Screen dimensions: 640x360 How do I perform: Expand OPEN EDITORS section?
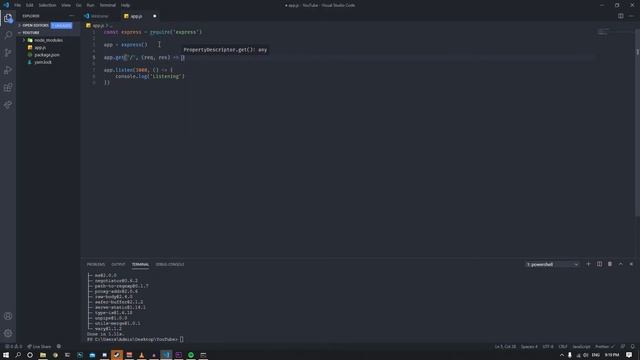point(35,25)
